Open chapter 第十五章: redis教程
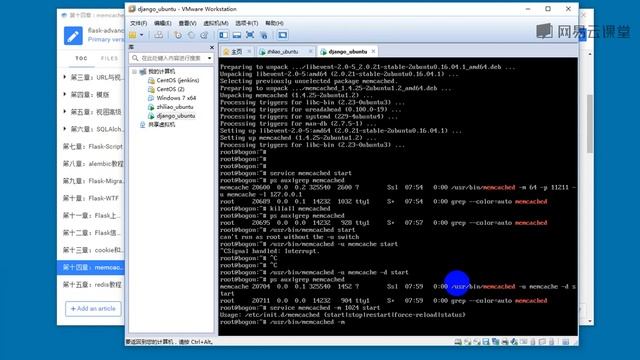The image size is (640, 360). pyautogui.click(x=92, y=284)
